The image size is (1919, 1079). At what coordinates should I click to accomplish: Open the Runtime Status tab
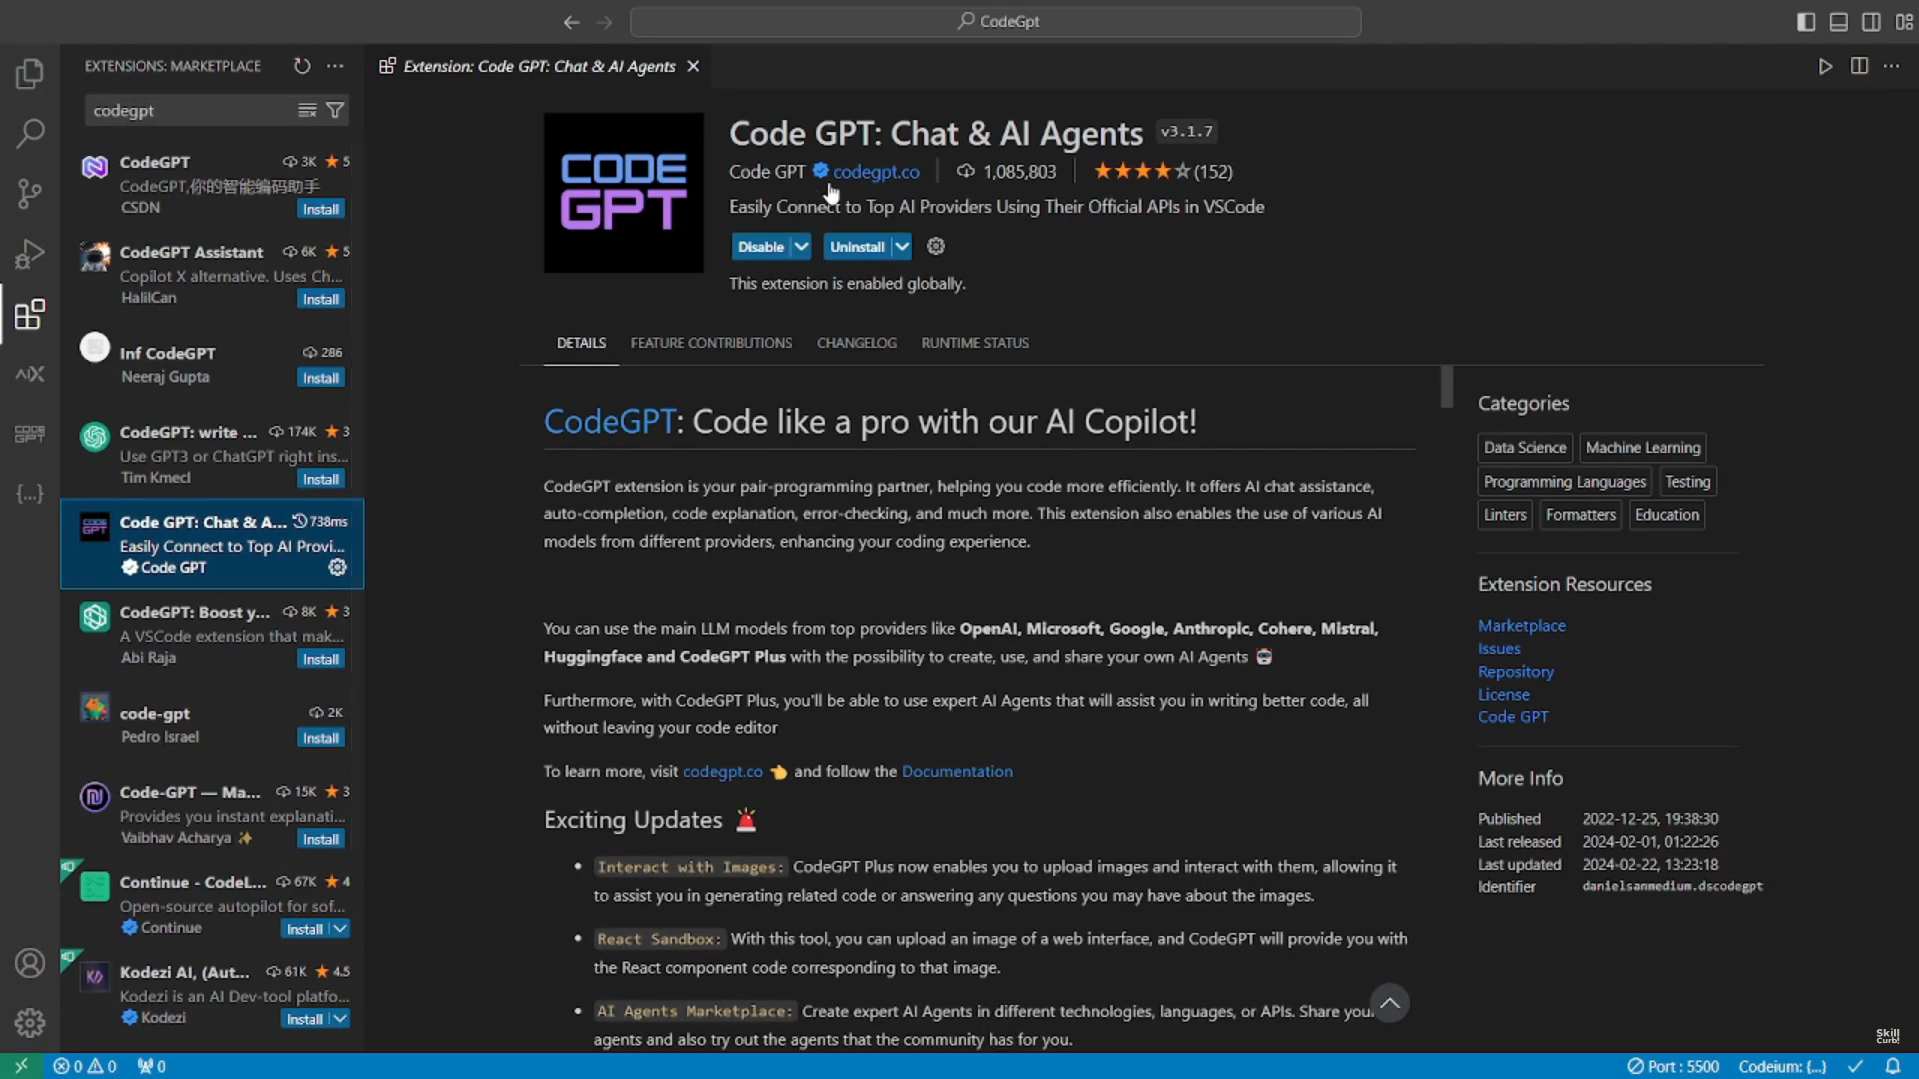(x=975, y=343)
